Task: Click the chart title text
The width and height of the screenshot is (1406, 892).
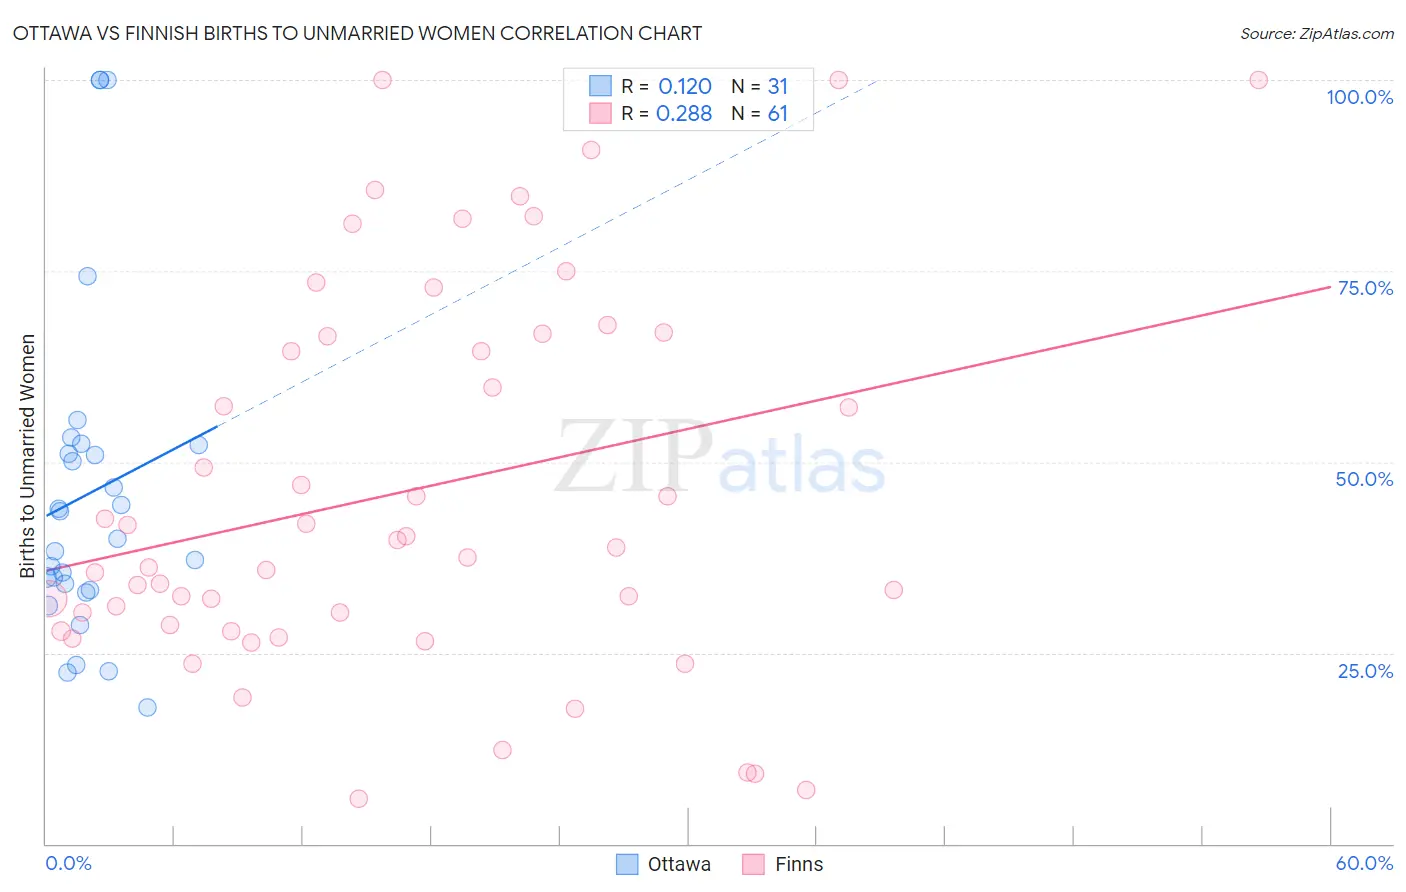Action: point(357,33)
